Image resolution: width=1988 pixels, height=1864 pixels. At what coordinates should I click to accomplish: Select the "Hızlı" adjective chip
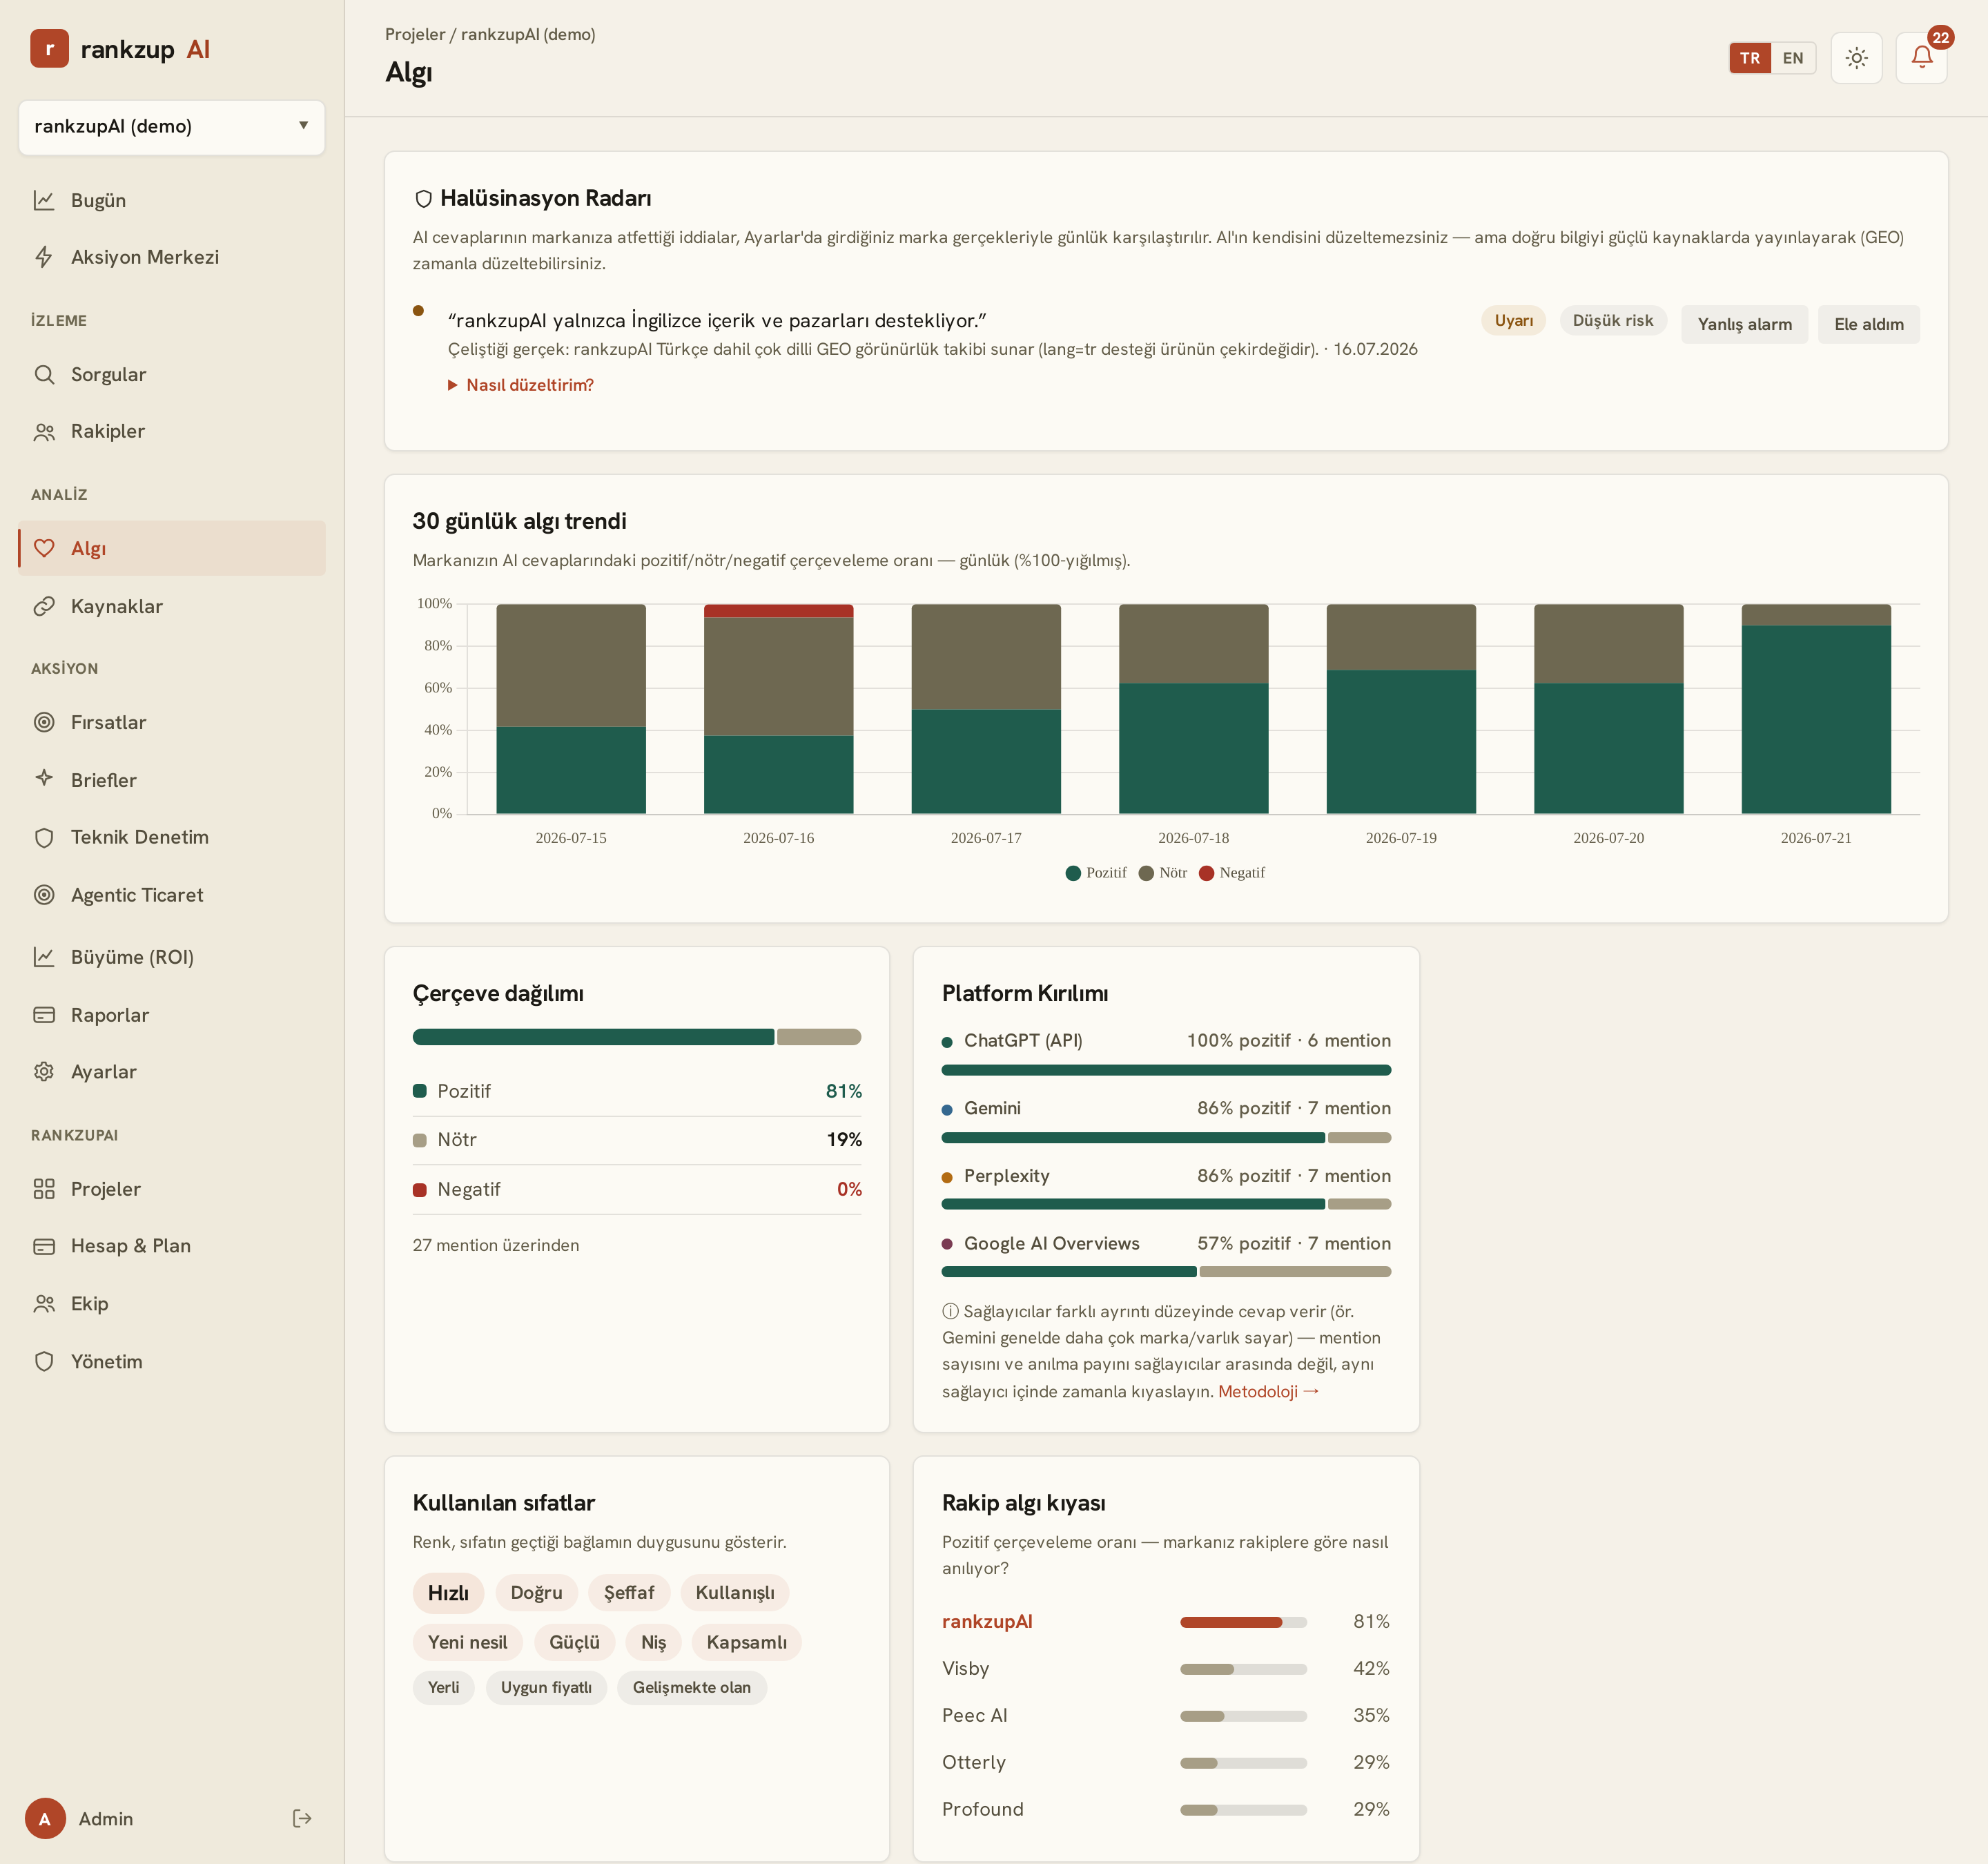(x=448, y=1593)
